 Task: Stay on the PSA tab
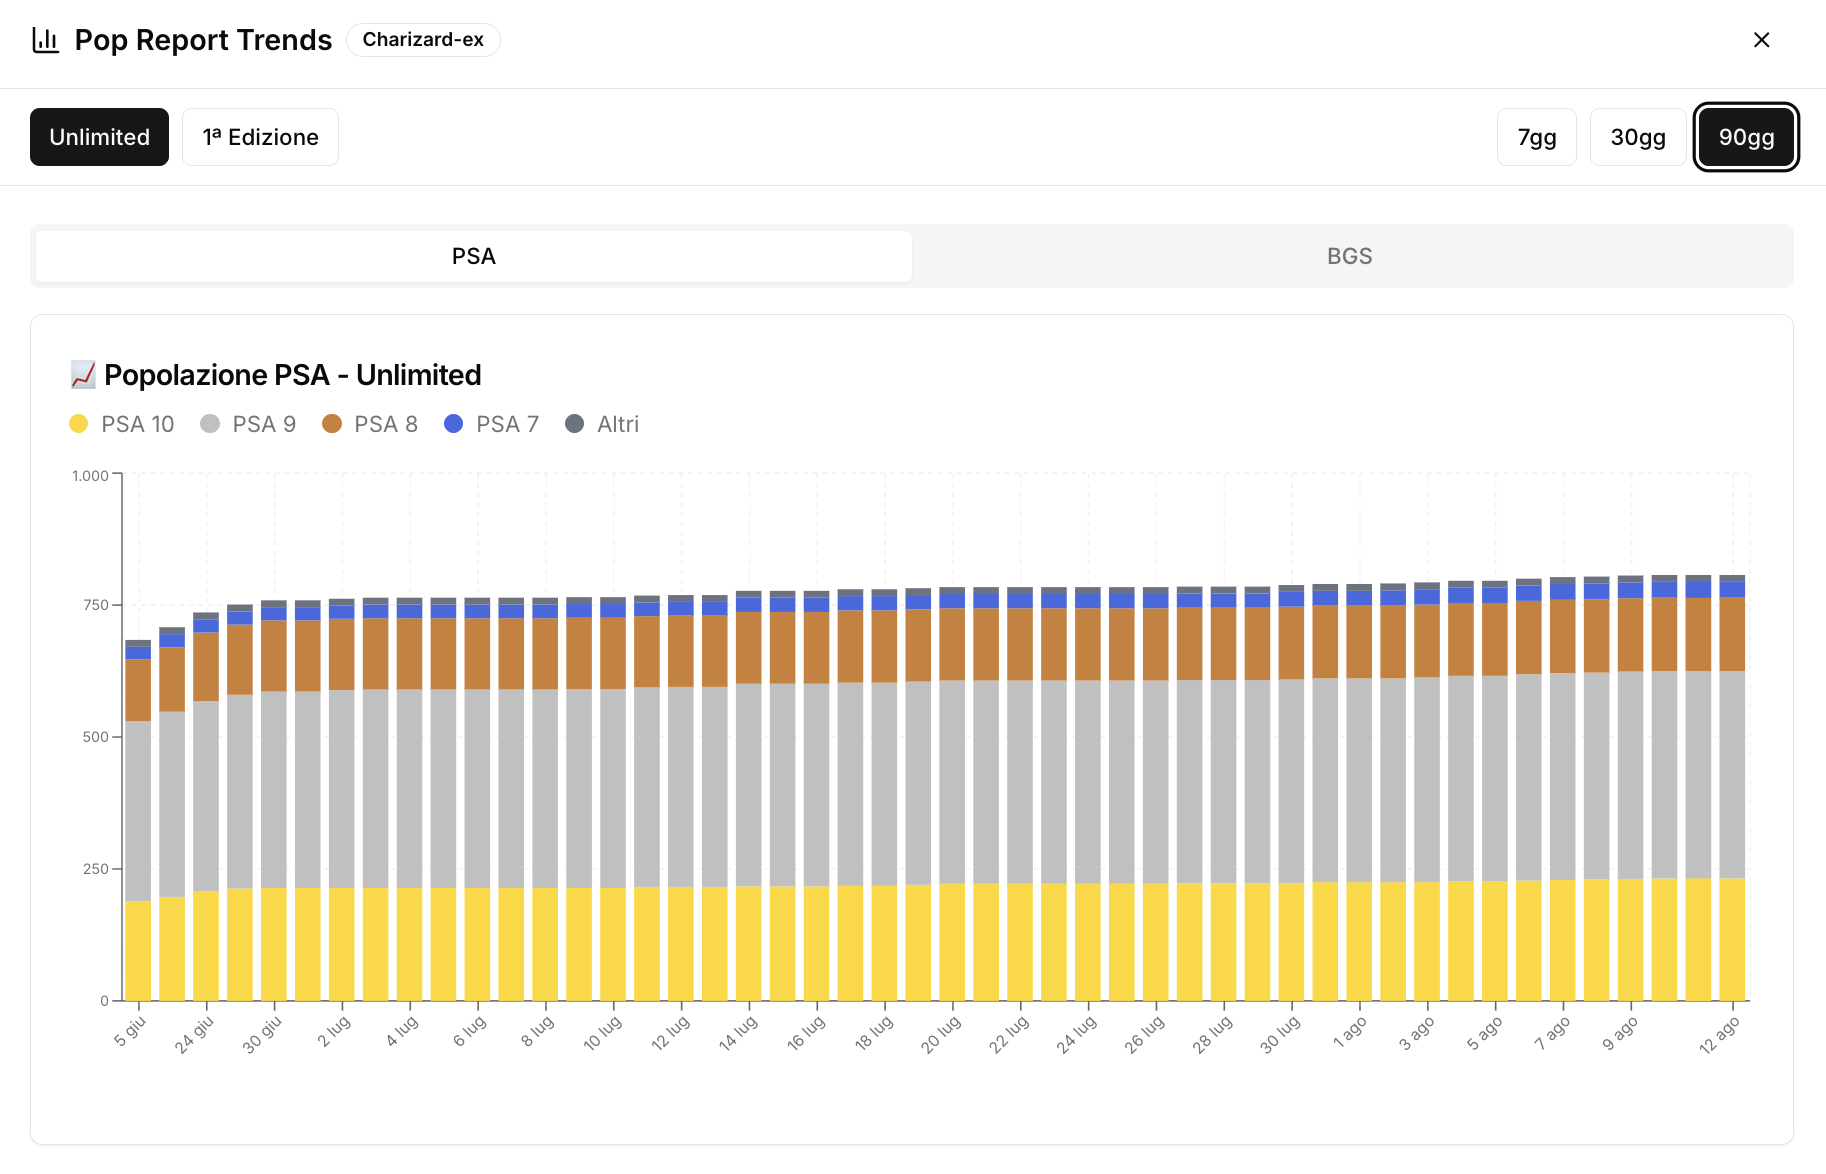[x=472, y=256]
